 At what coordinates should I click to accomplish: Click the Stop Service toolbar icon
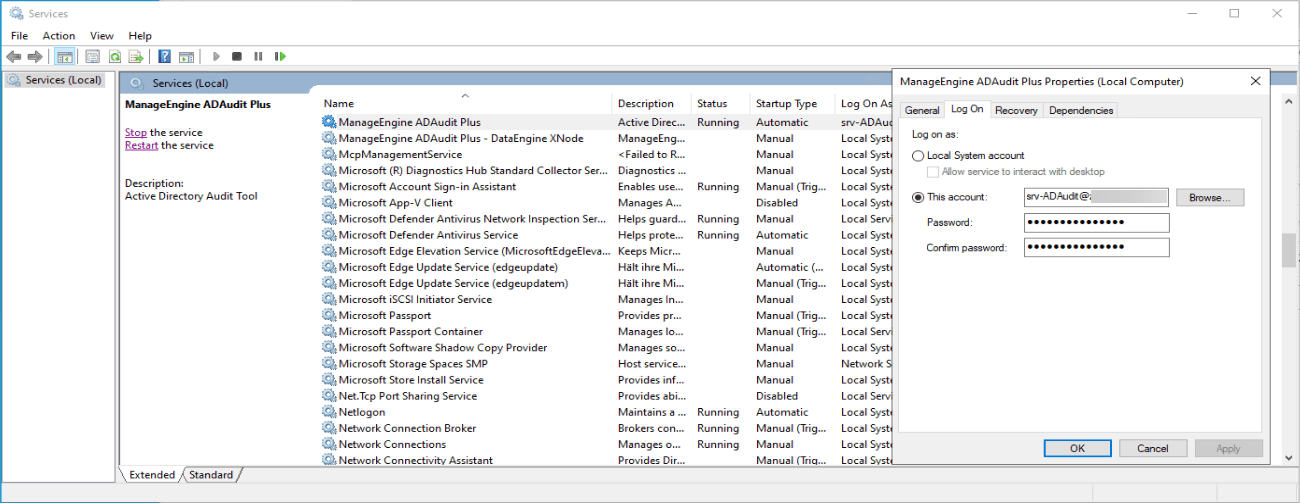(x=237, y=57)
